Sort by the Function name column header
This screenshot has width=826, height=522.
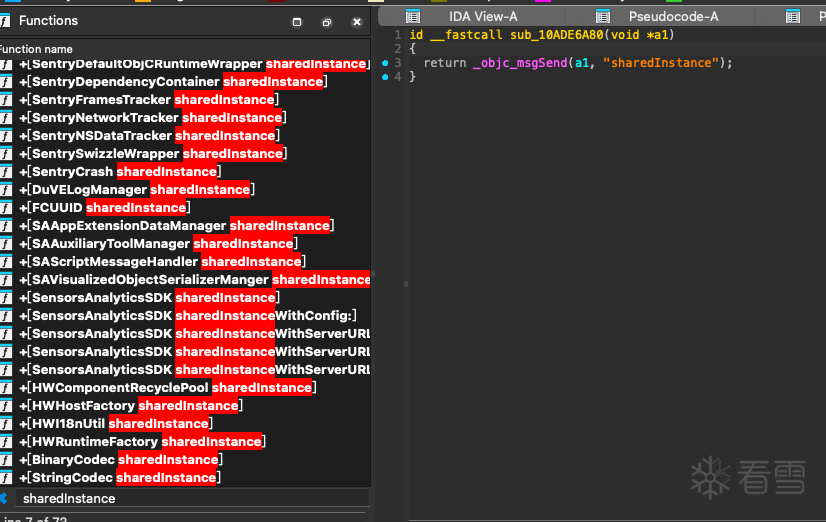pos(36,50)
